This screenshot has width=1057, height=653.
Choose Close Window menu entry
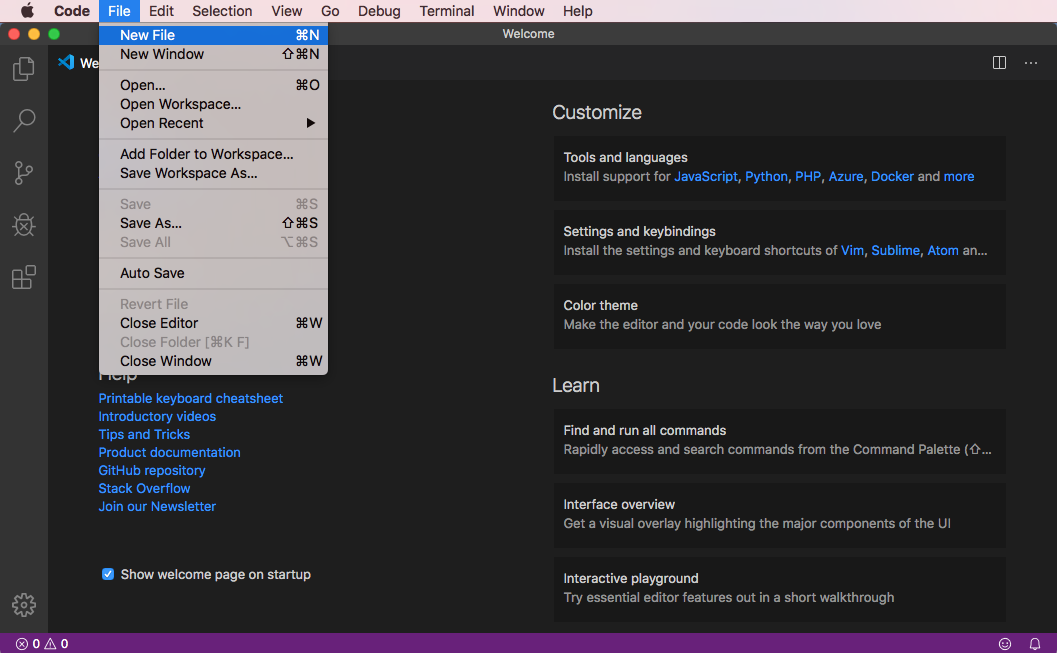pos(213,361)
